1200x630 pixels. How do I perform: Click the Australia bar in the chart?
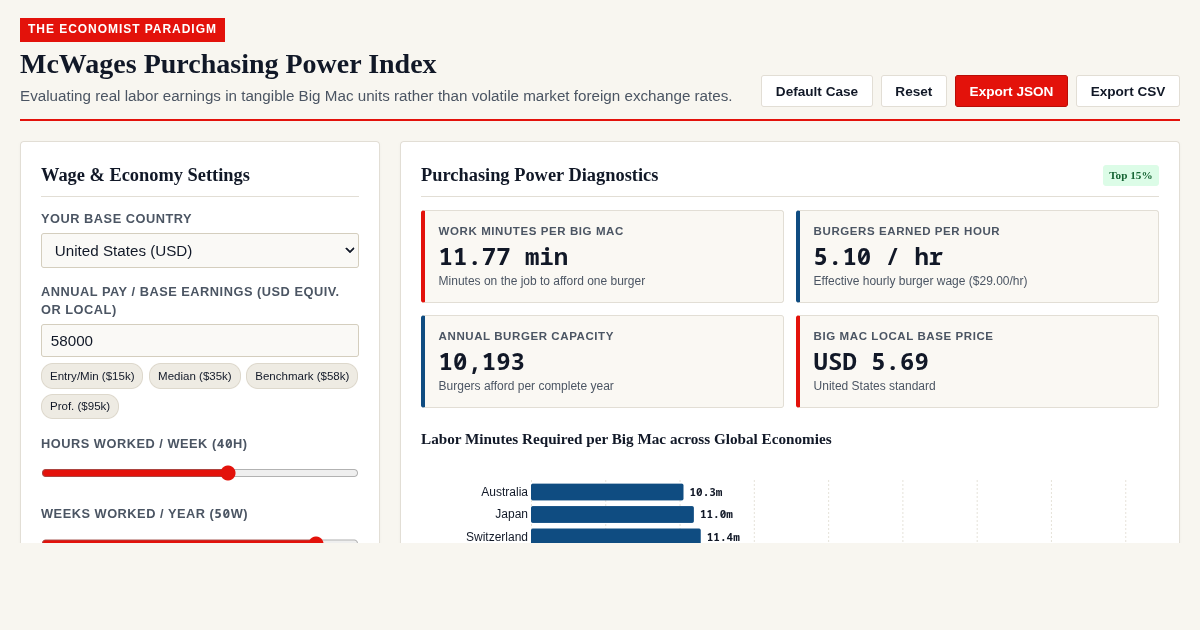[607, 492]
